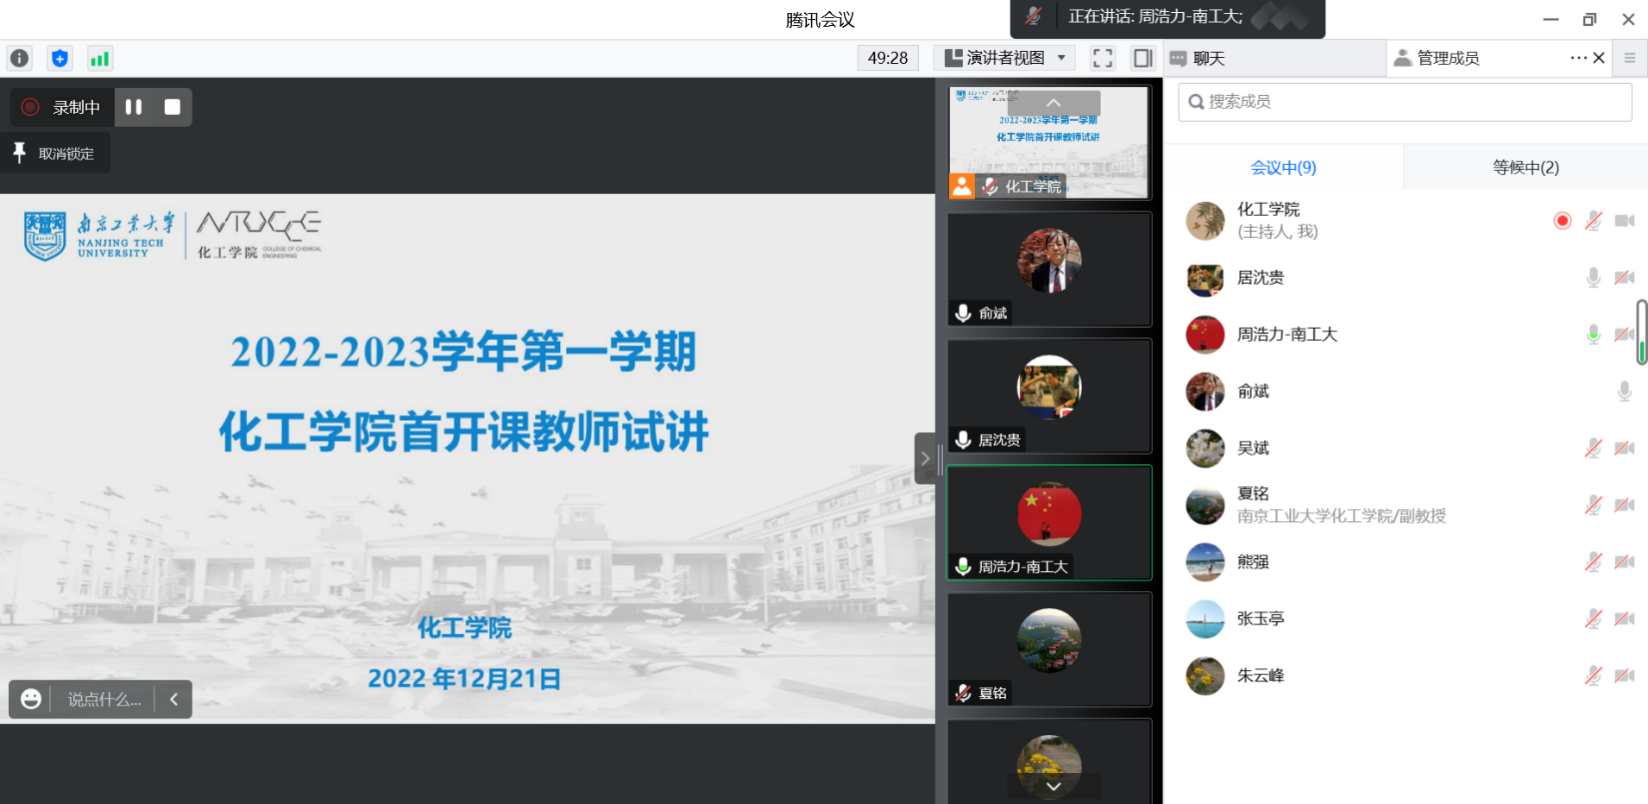Viewport: 1648px width, 804px height.
Task: Pause the recording
Action: pos(134,107)
